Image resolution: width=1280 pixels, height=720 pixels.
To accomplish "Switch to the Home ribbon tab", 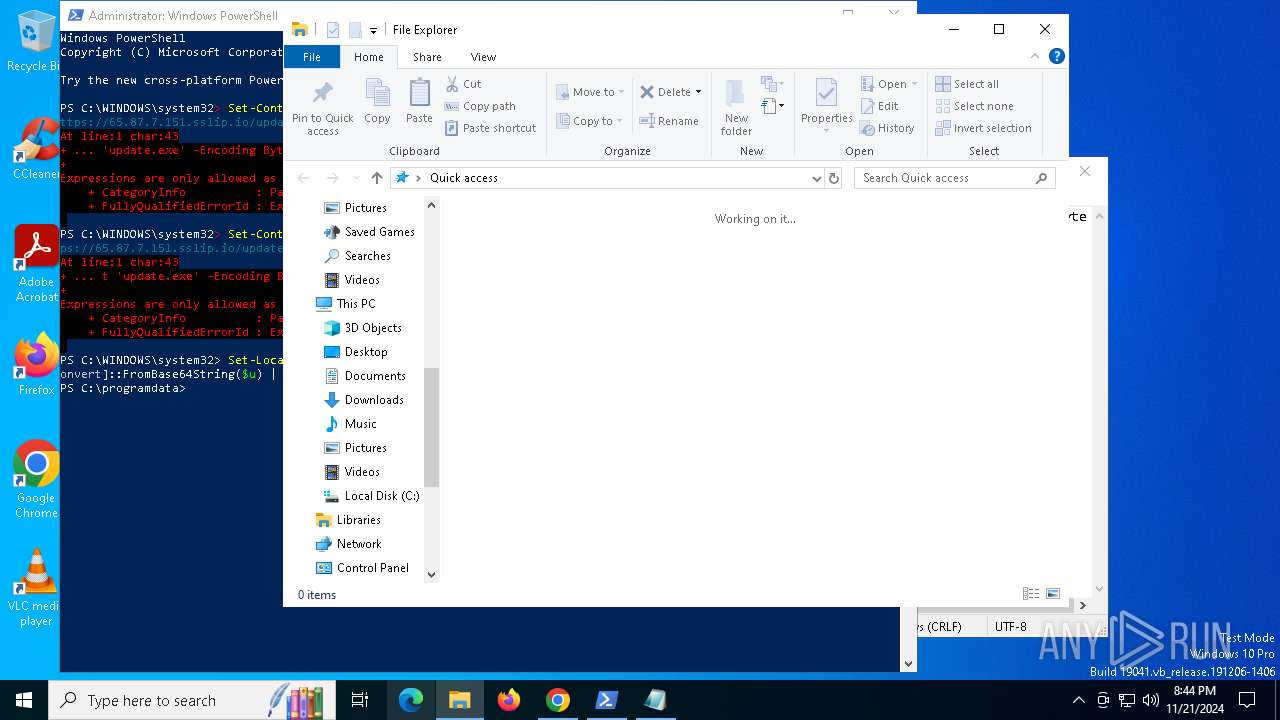I will coord(368,57).
